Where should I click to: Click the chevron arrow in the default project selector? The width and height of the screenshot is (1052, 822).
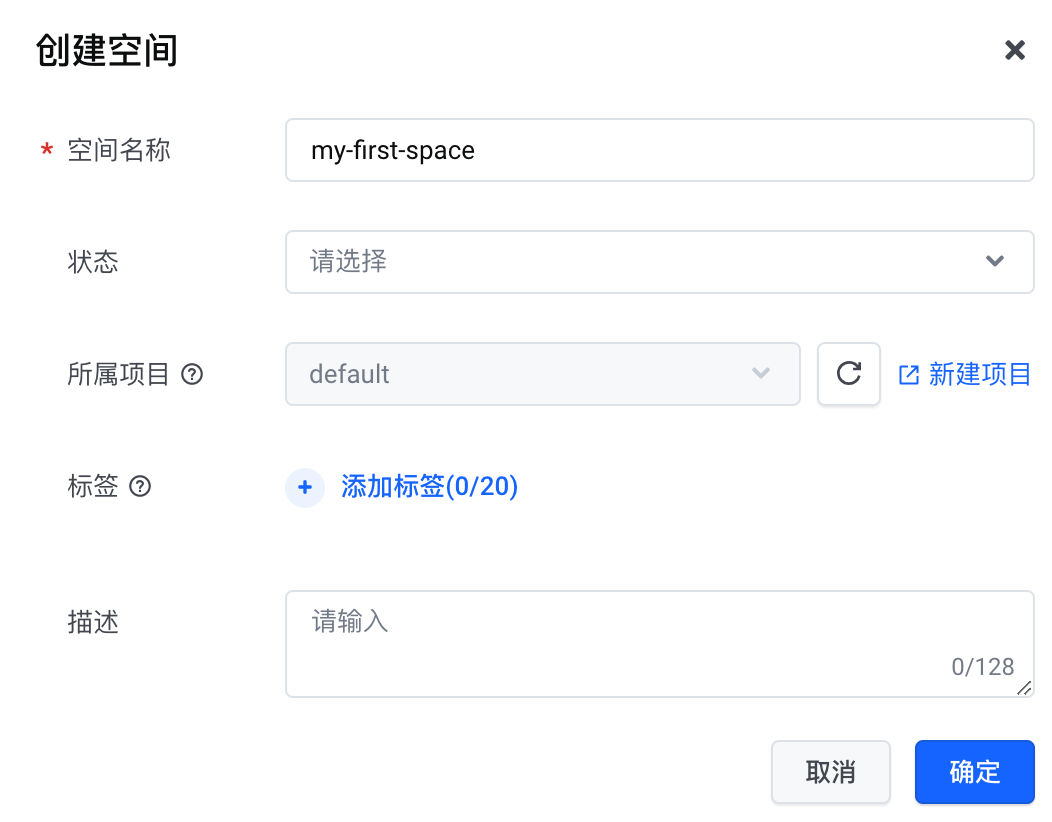tap(761, 374)
